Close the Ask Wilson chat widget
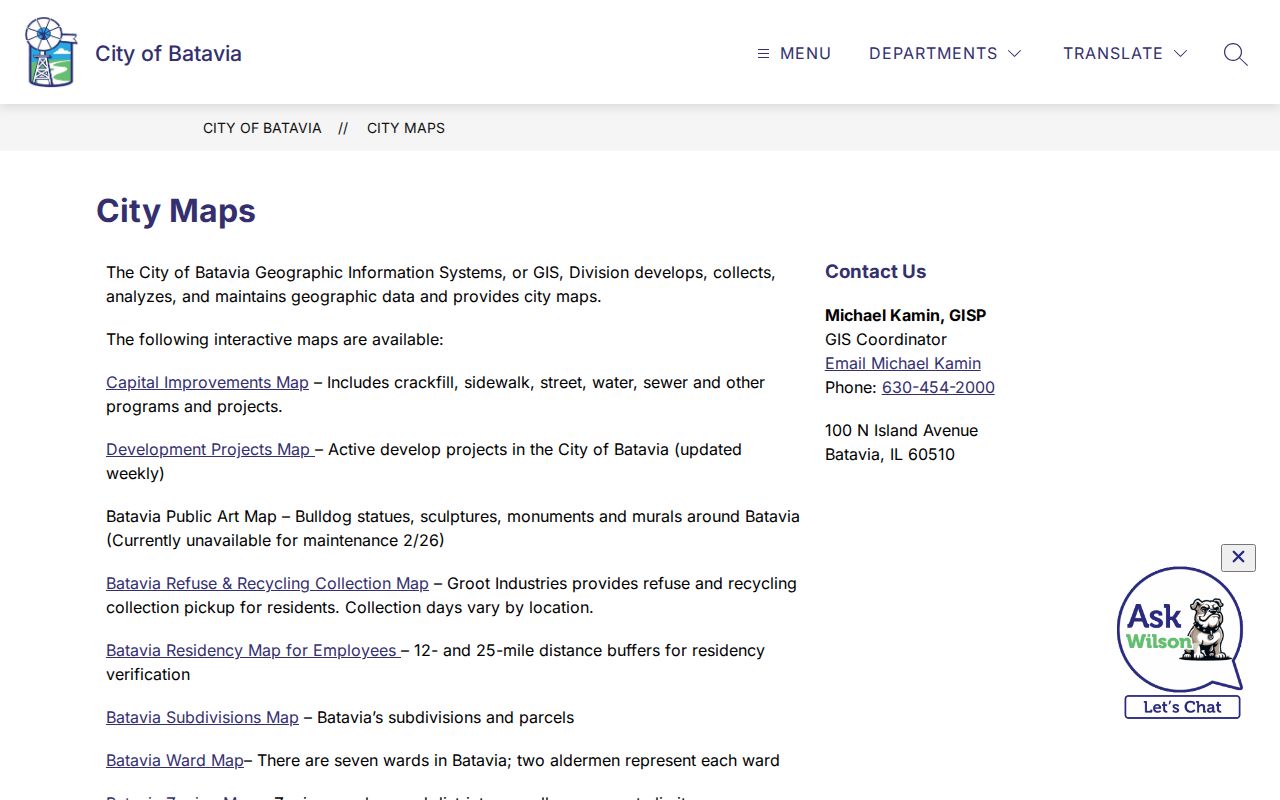 (x=1238, y=557)
